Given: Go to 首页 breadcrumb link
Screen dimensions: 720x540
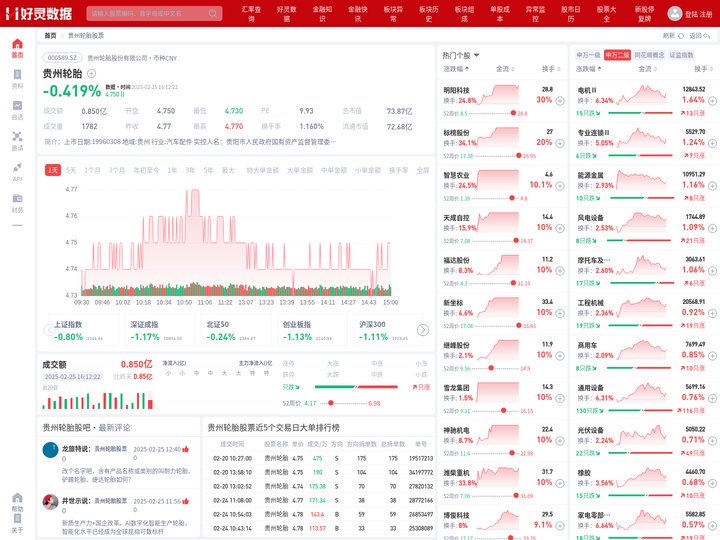Looking at the screenshot, I should point(50,35).
